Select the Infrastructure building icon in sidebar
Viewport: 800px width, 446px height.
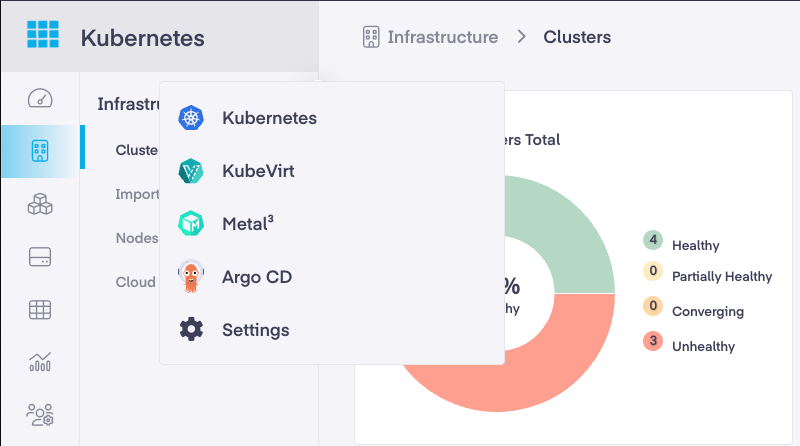(40, 151)
